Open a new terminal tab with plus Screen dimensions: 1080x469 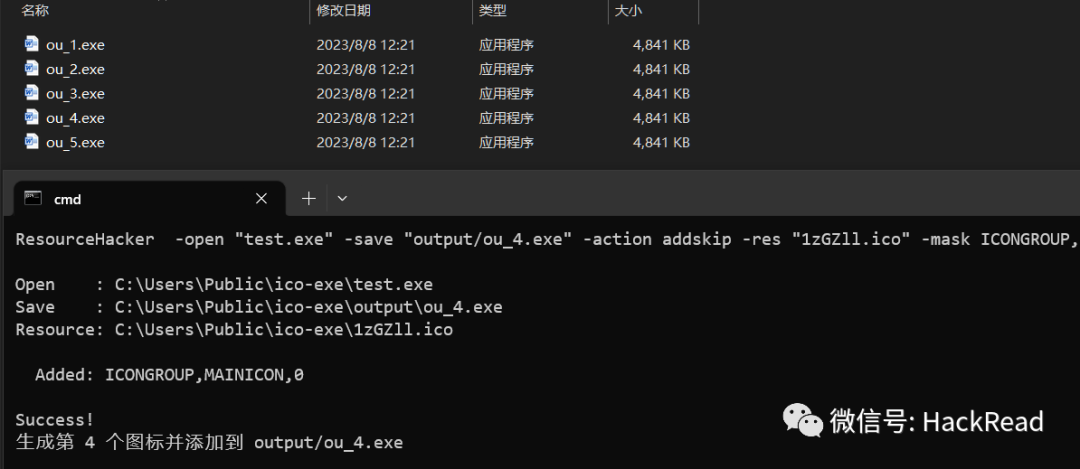point(309,198)
